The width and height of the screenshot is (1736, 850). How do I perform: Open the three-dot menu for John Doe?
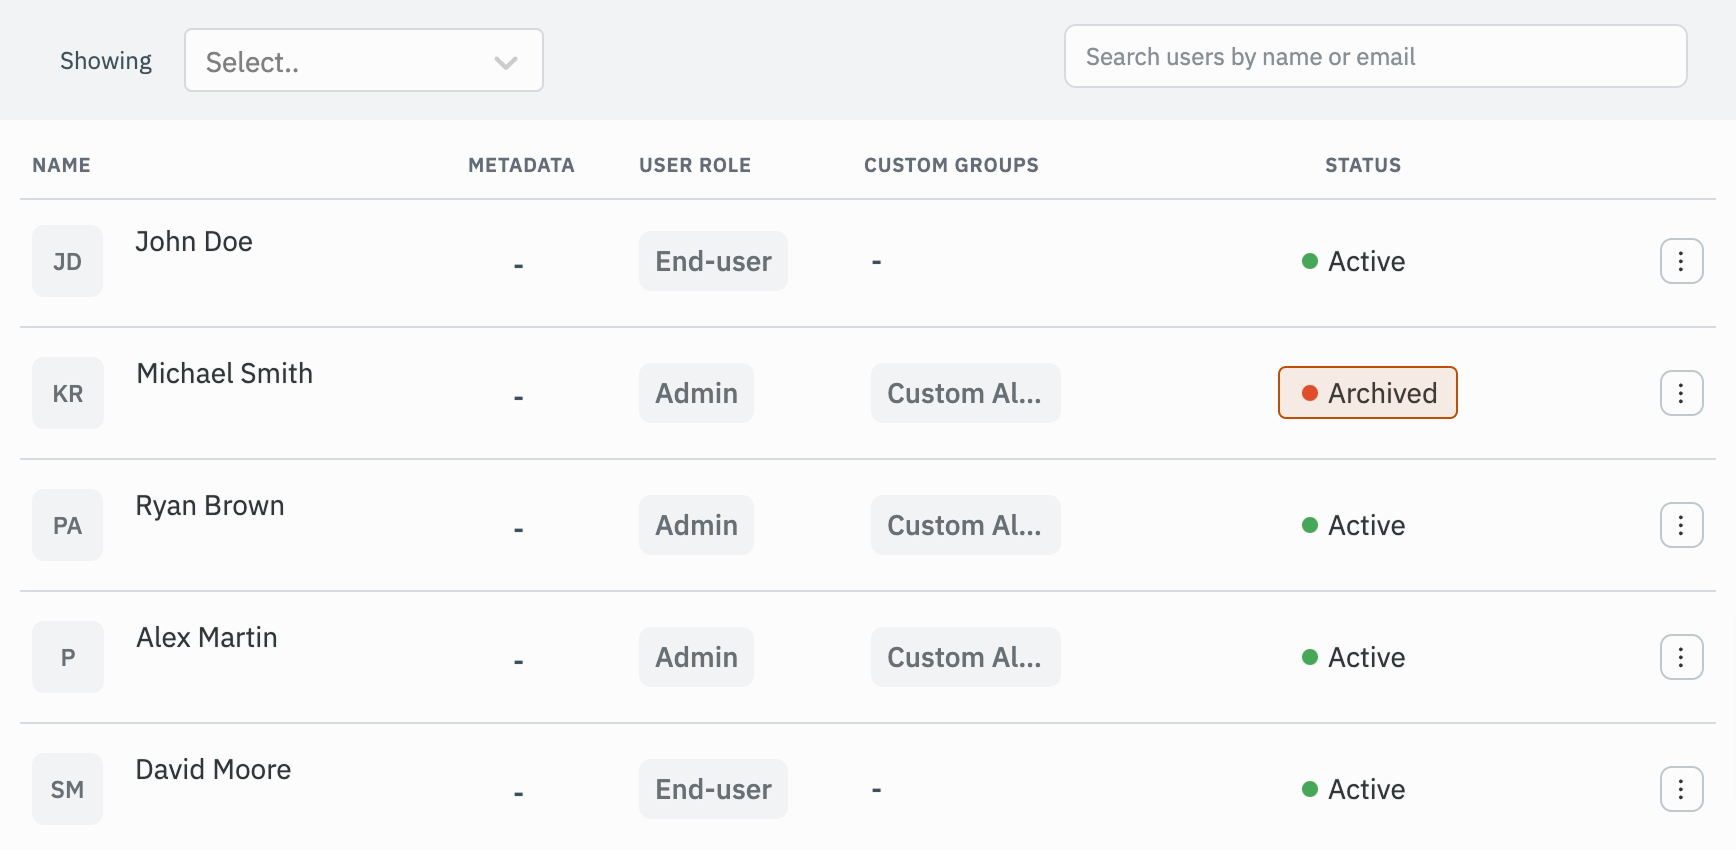click(x=1681, y=261)
